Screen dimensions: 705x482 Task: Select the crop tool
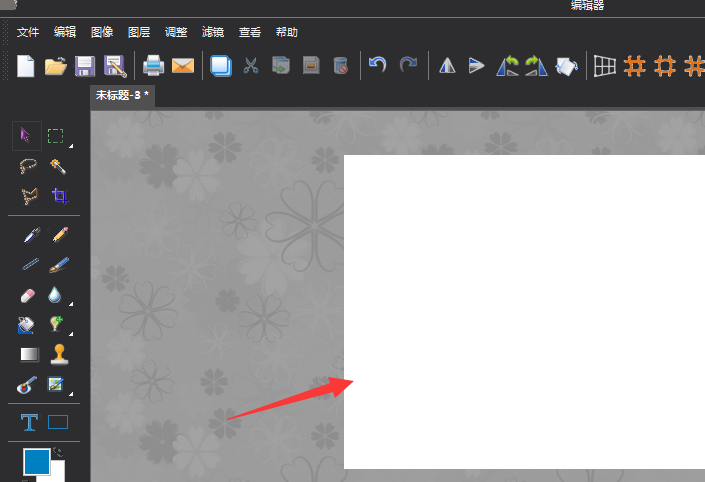point(59,196)
